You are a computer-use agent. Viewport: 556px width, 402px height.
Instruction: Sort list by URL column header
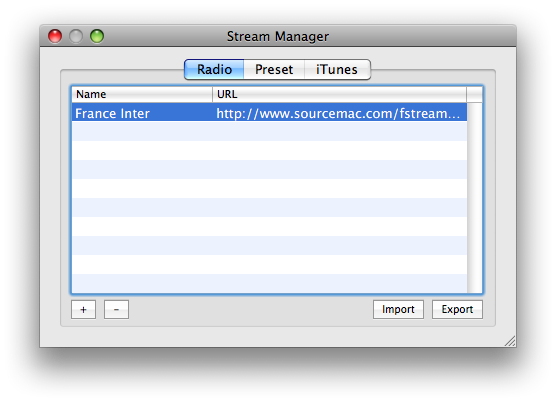coord(339,94)
